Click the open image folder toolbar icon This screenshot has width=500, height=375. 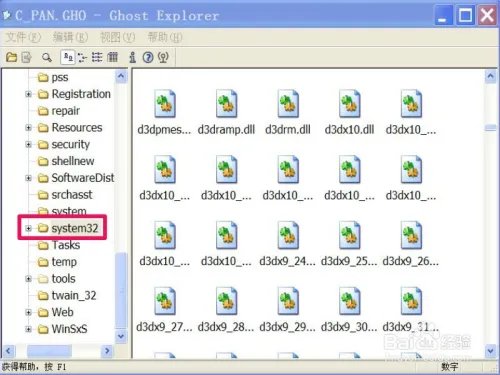(x=11, y=57)
